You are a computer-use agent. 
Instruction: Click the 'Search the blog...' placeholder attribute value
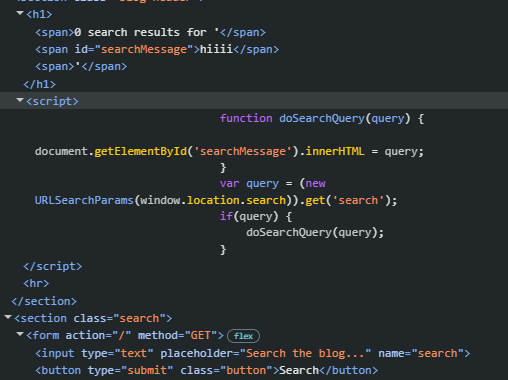(305, 353)
